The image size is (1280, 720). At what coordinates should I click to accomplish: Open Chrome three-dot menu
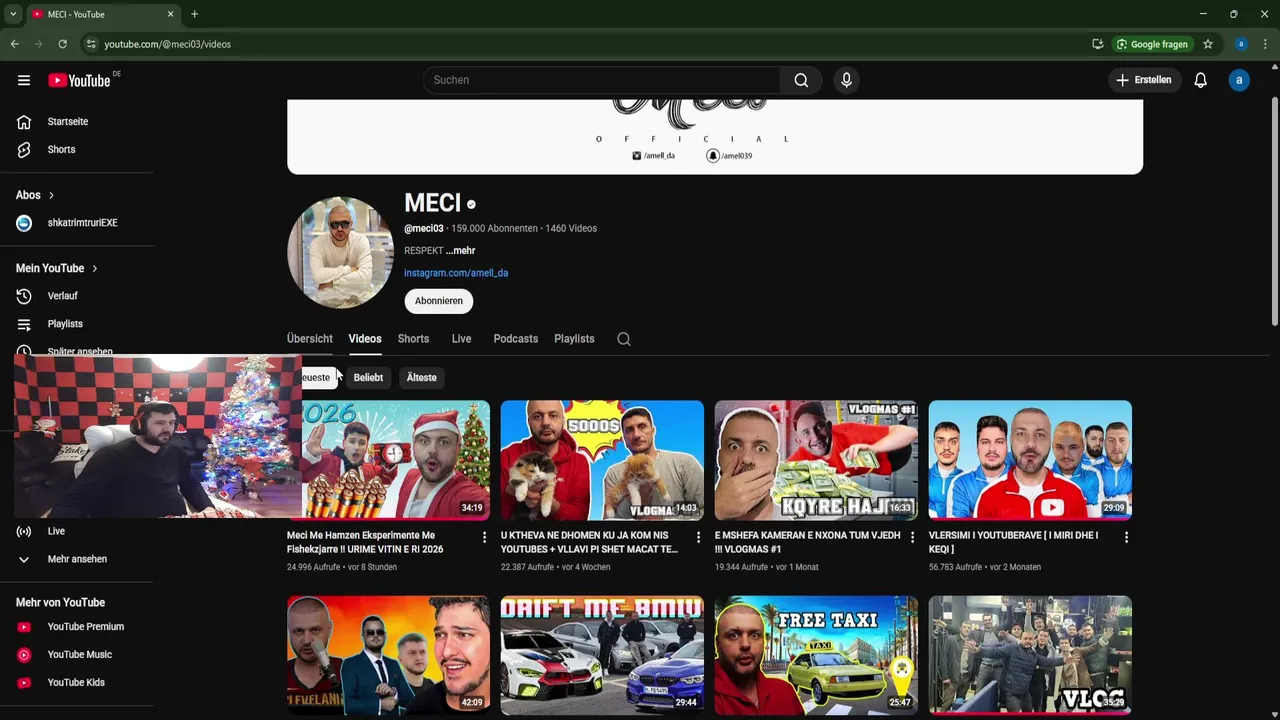point(1266,44)
